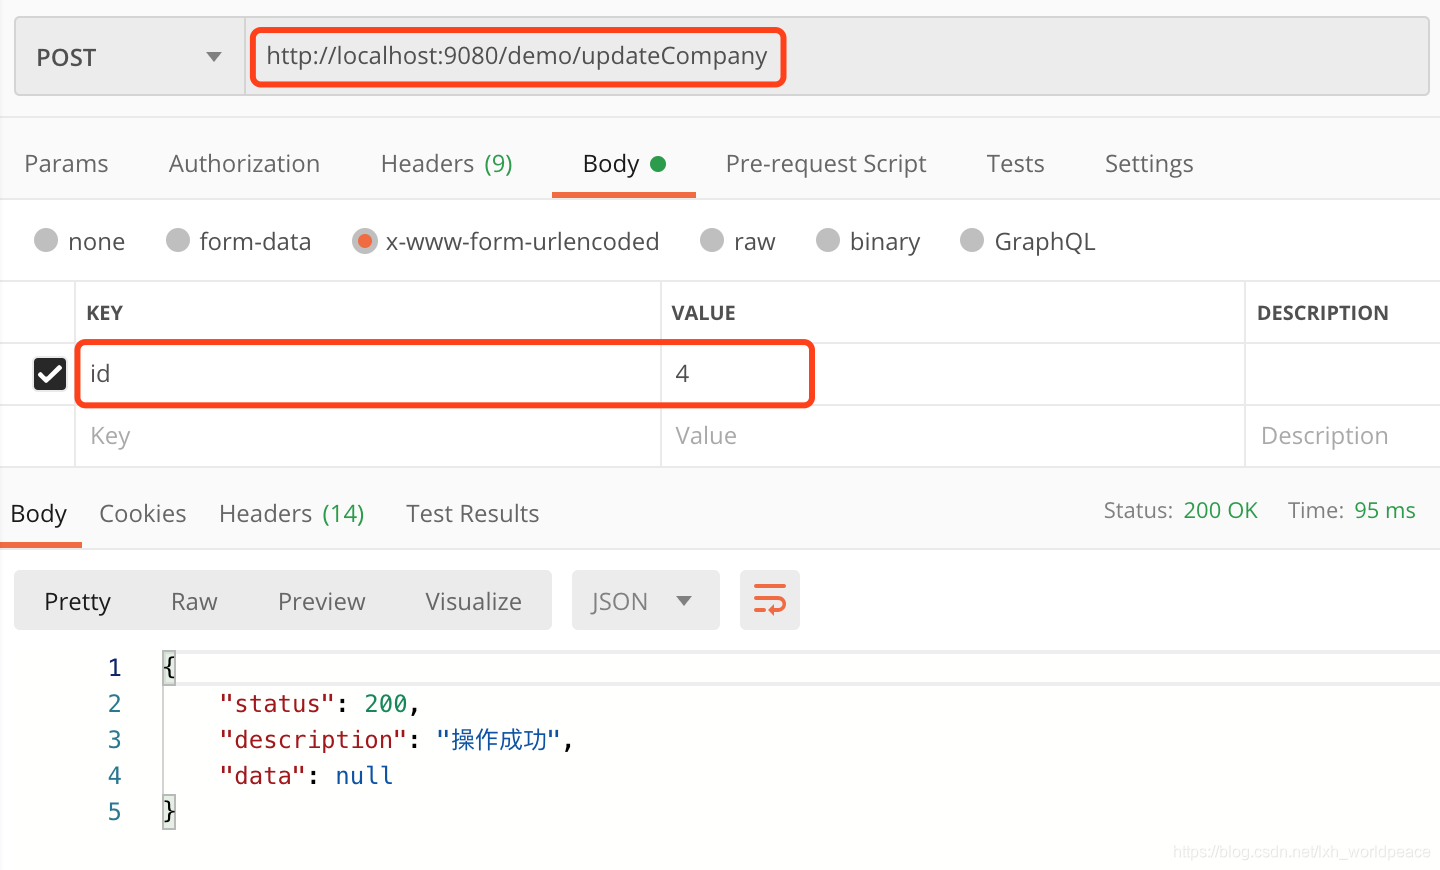The image size is (1440, 870).
Task: Open the Pre-request Script tab
Action: 826,164
